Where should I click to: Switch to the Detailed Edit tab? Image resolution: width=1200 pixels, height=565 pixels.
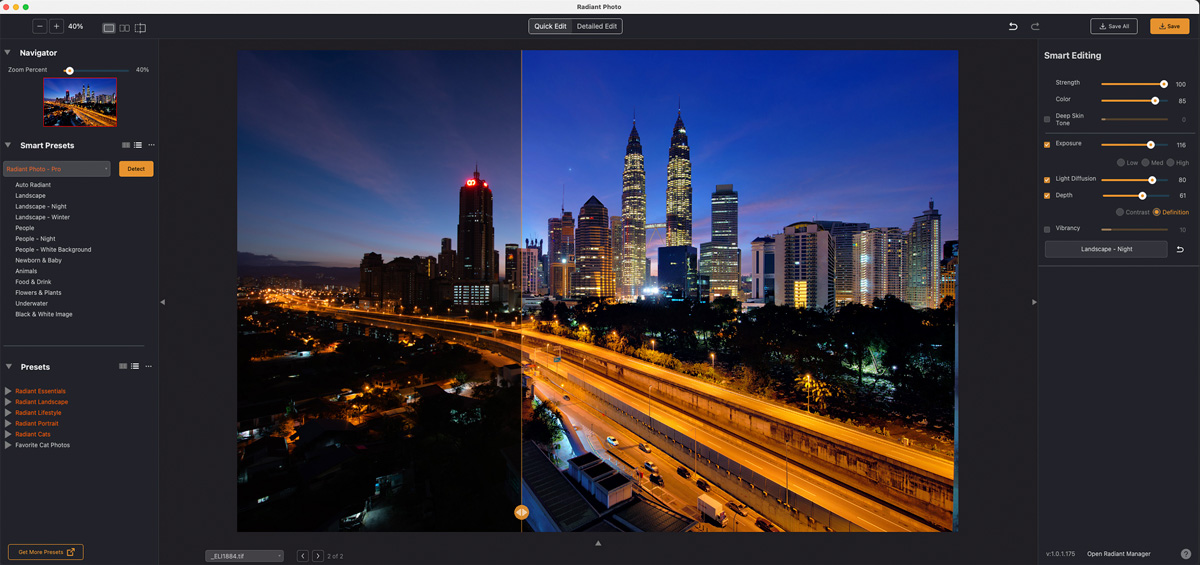click(x=597, y=27)
